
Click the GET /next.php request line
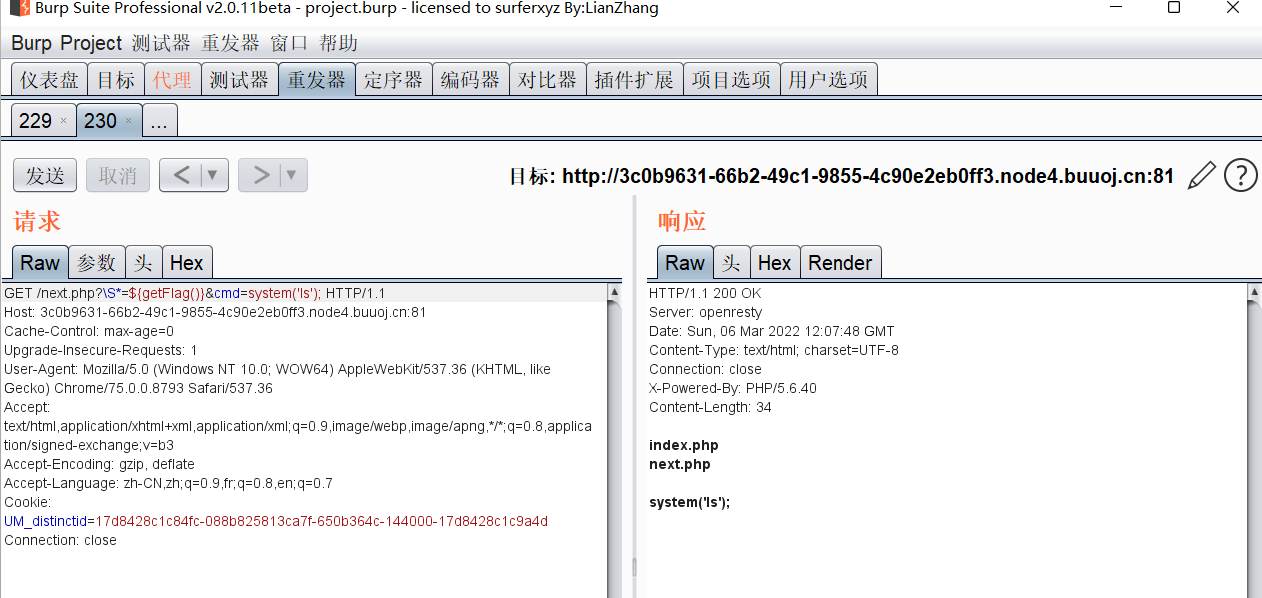click(195, 293)
